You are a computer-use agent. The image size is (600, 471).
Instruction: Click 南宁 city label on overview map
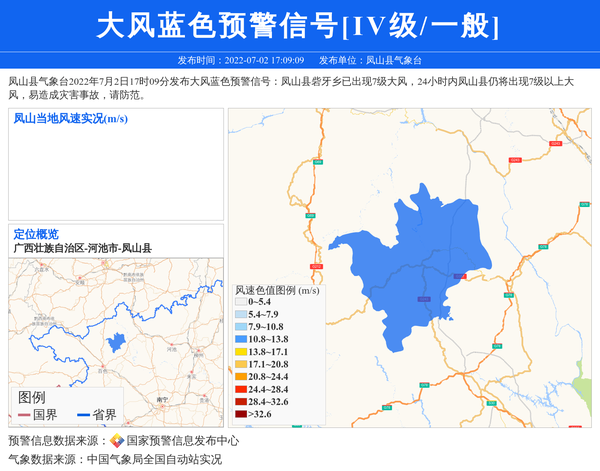pyautogui.click(x=162, y=397)
